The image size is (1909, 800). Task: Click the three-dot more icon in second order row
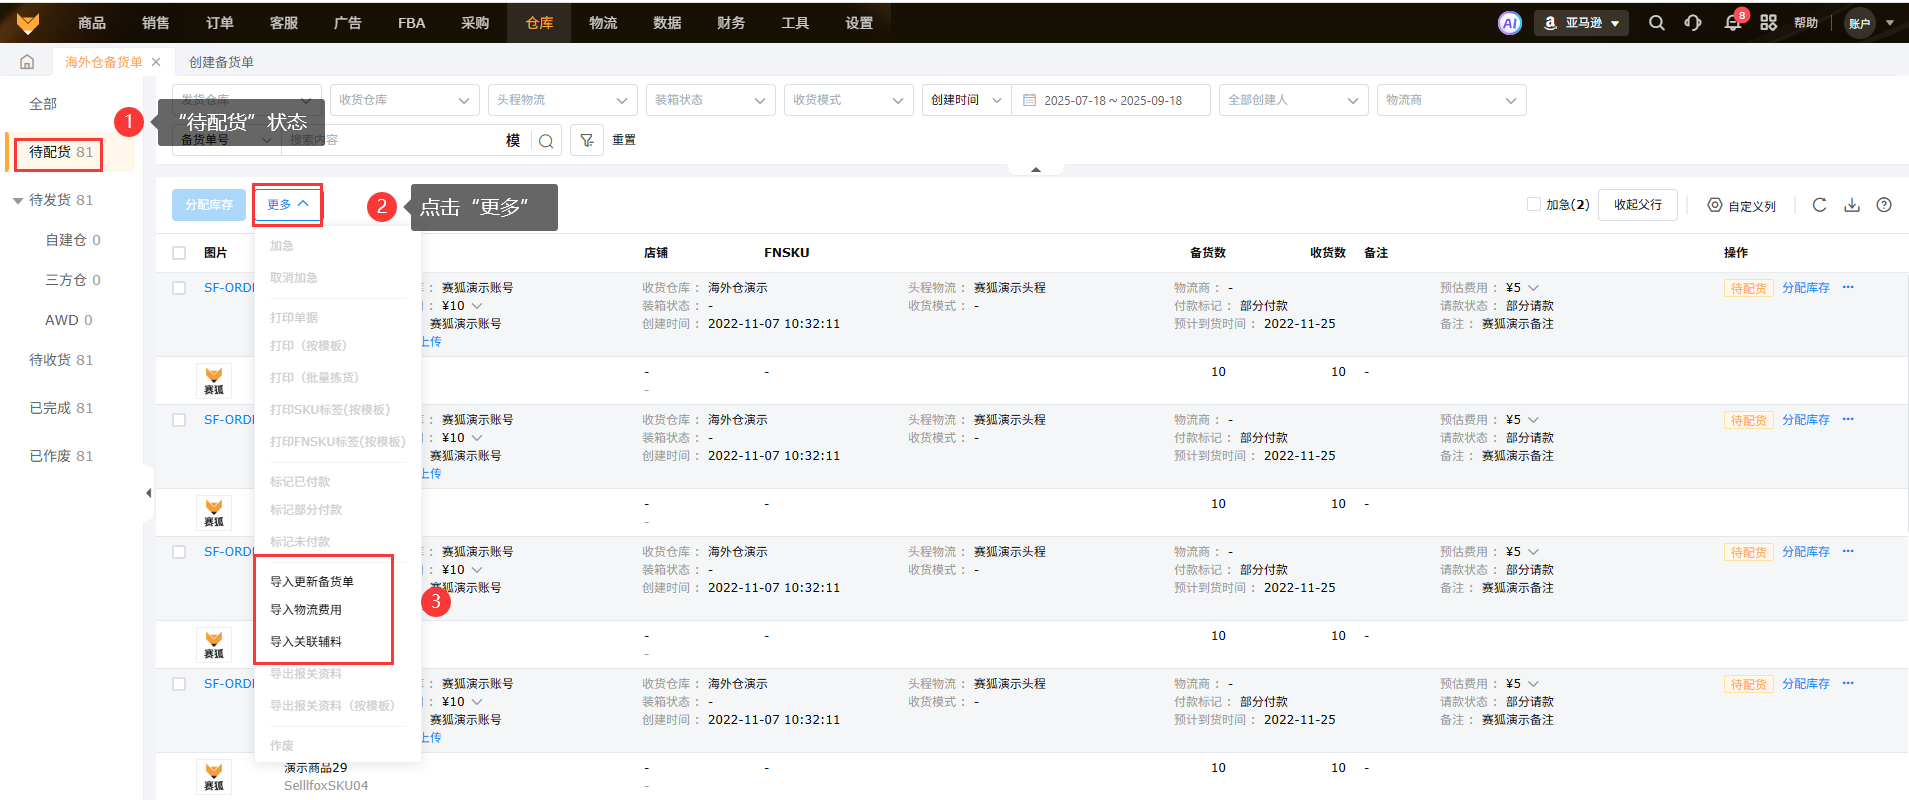point(1848,419)
